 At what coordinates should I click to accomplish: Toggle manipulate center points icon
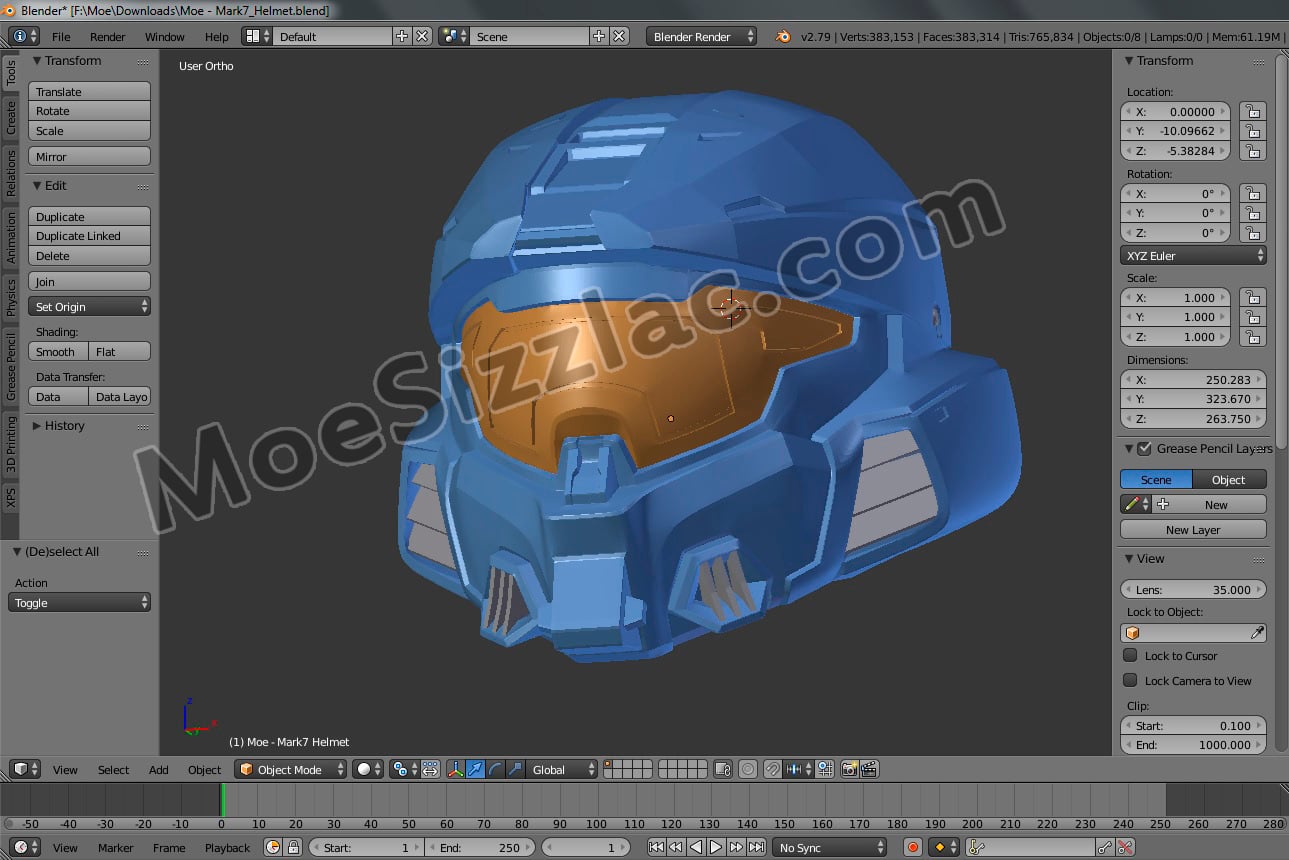click(431, 769)
